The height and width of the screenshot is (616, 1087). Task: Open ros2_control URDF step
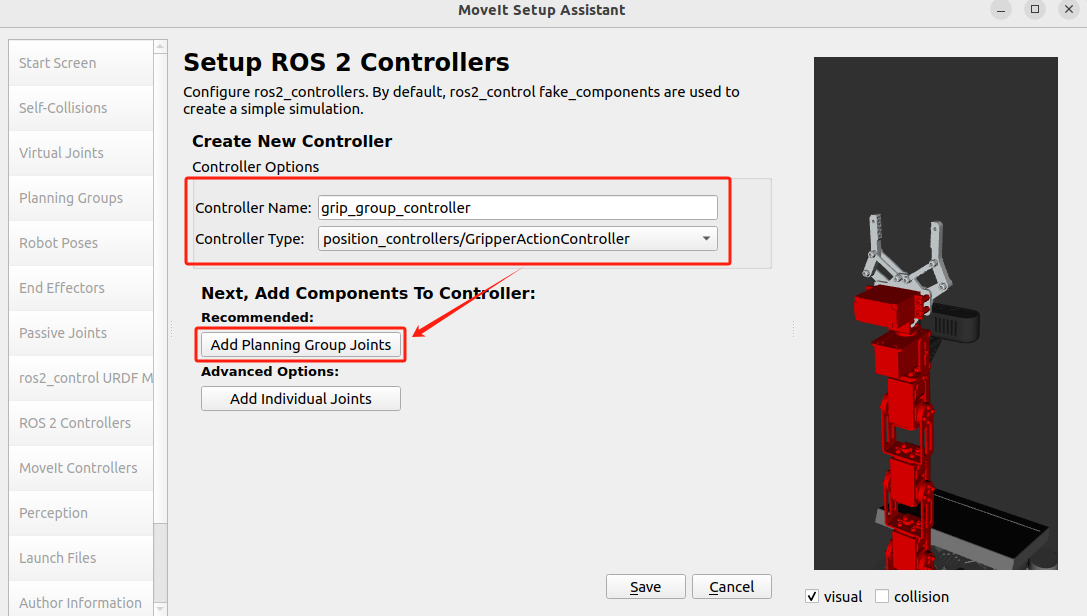coord(81,378)
